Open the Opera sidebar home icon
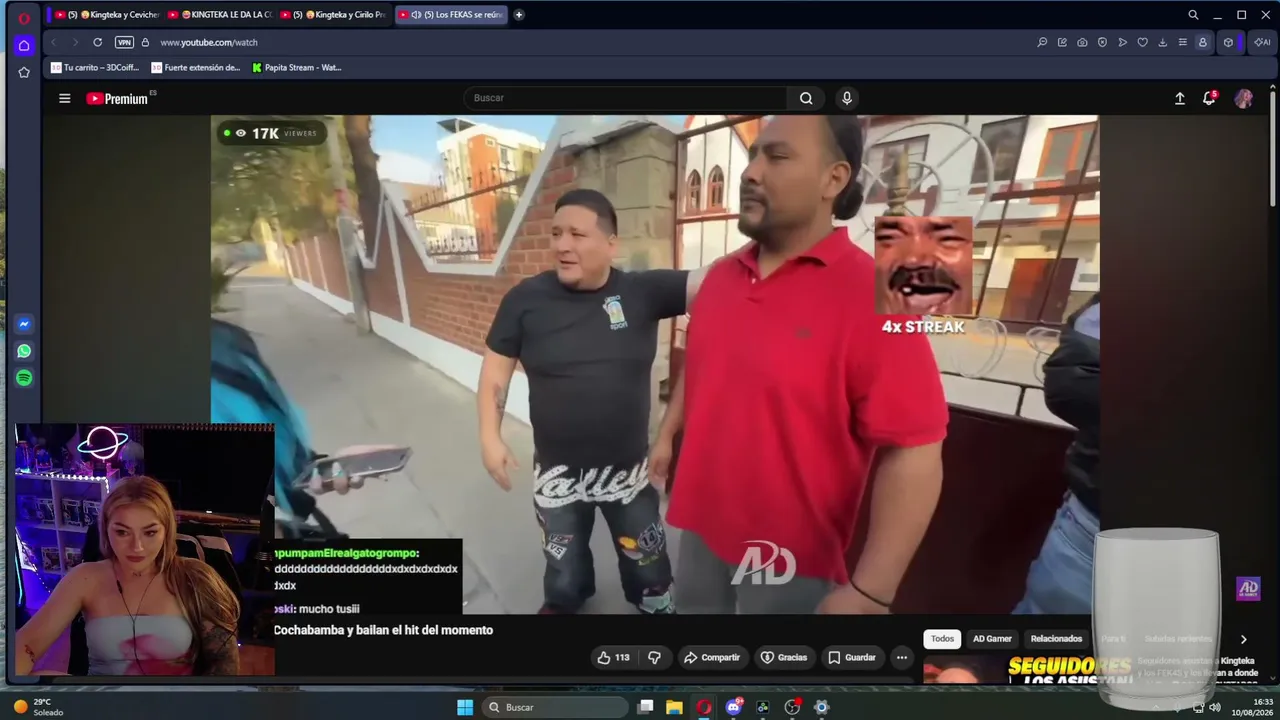The width and height of the screenshot is (1280, 720). [x=24, y=45]
